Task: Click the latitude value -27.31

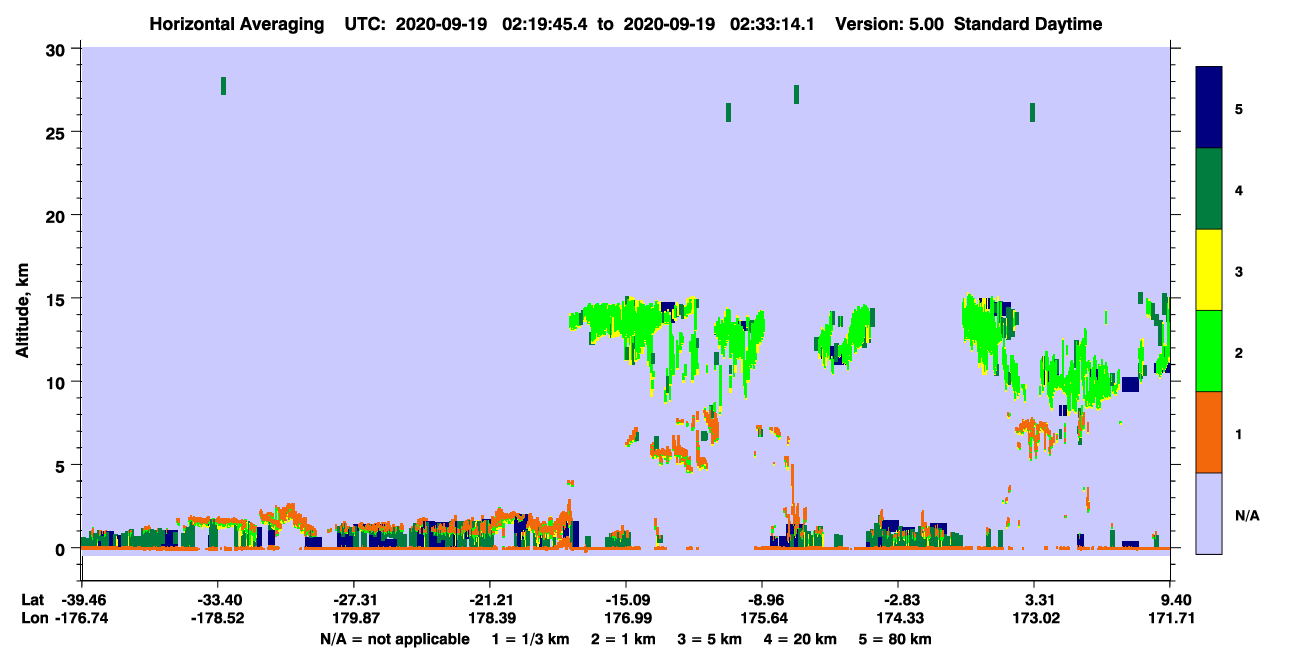Action: point(354,599)
